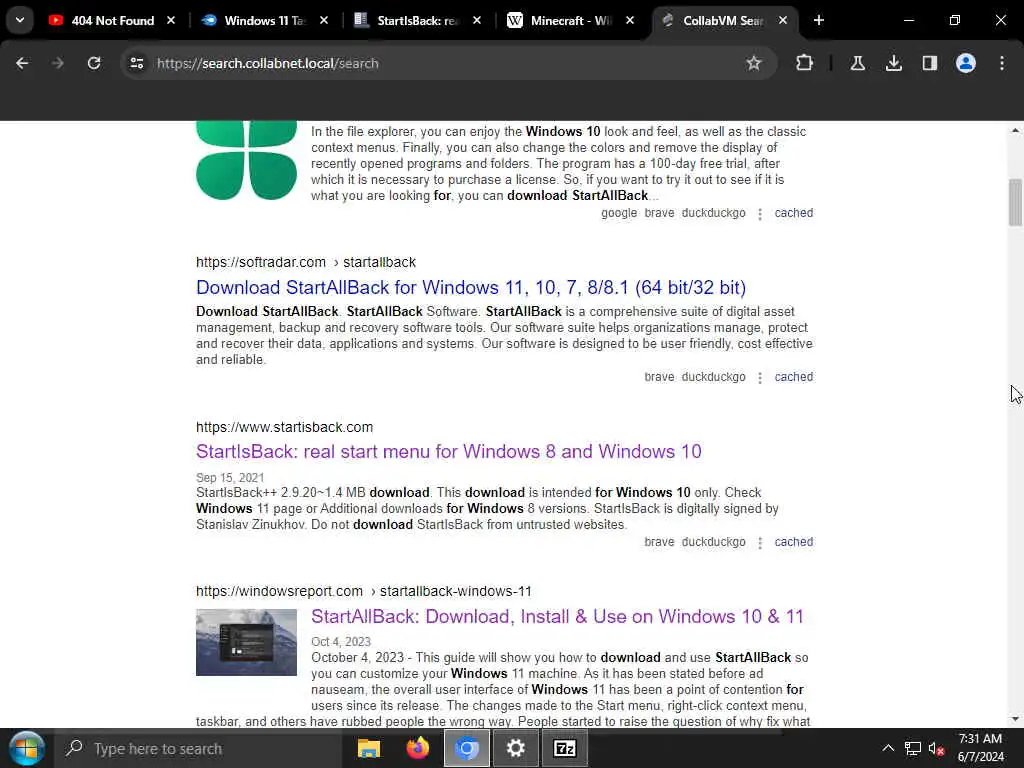This screenshot has height=768, width=1024.
Task: Open the Windows Start button
Action: 26,748
